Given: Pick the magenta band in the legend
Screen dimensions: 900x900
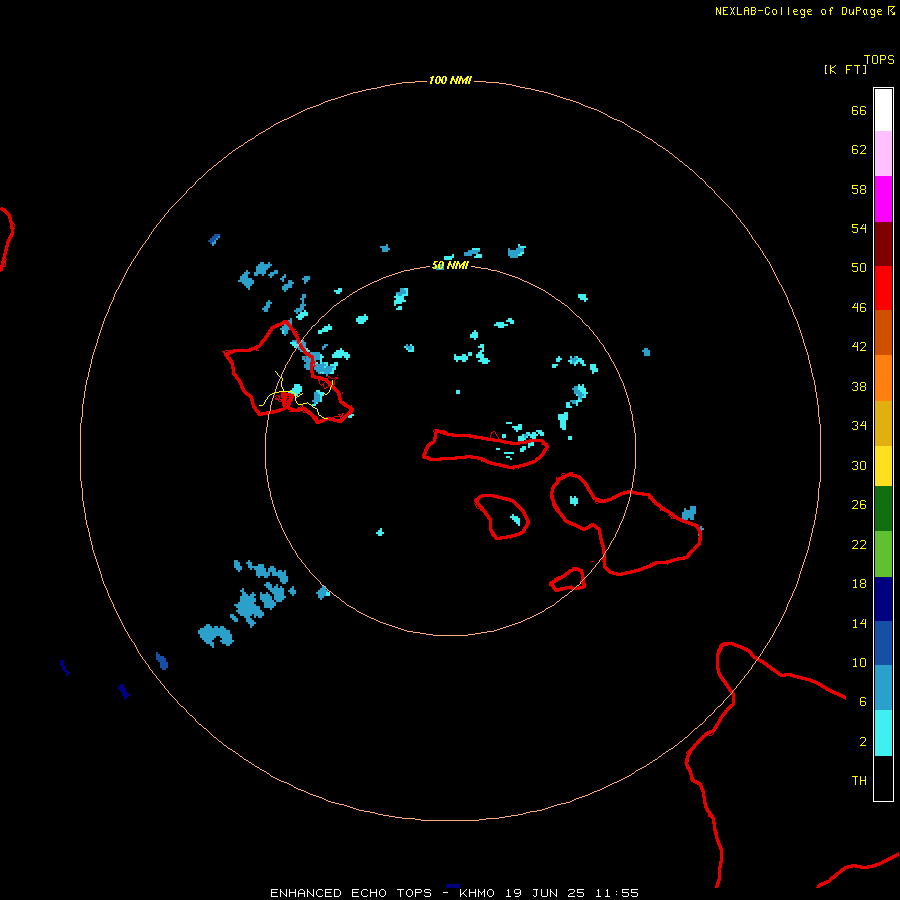Looking at the screenshot, I should point(883,199).
